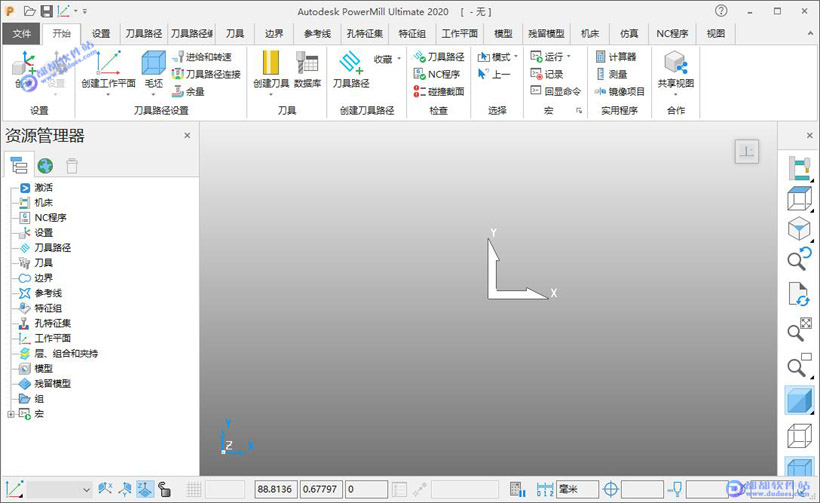Click the zoom to fit magnifier
This screenshot has height=503, width=820.
click(800, 328)
